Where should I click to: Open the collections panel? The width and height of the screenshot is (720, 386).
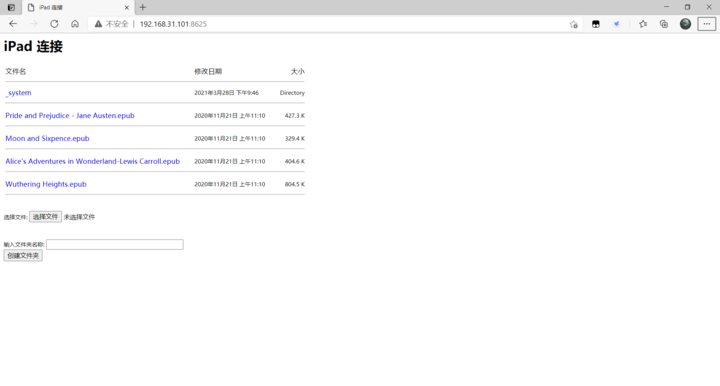pos(664,24)
